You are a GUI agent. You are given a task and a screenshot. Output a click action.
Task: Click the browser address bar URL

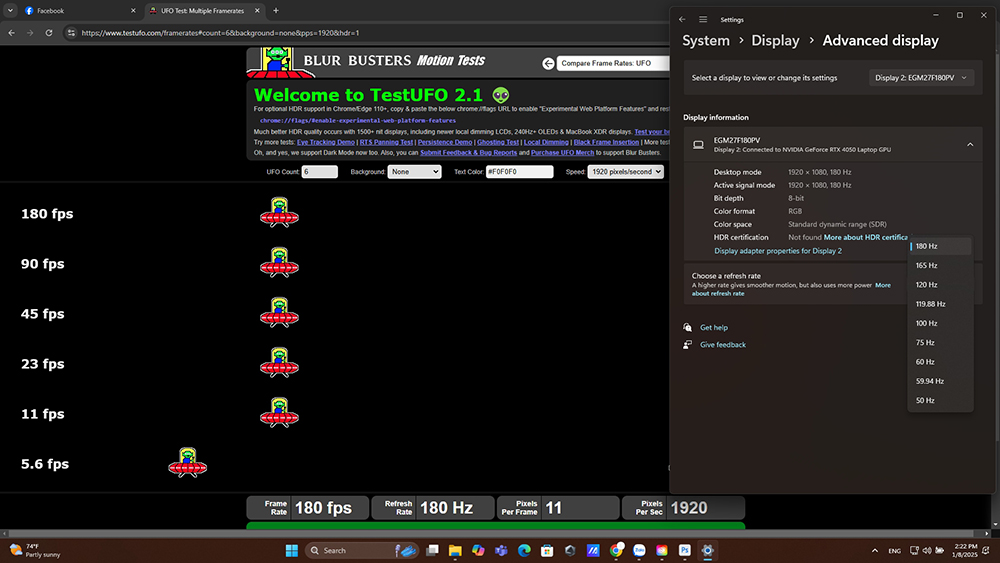point(220,33)
